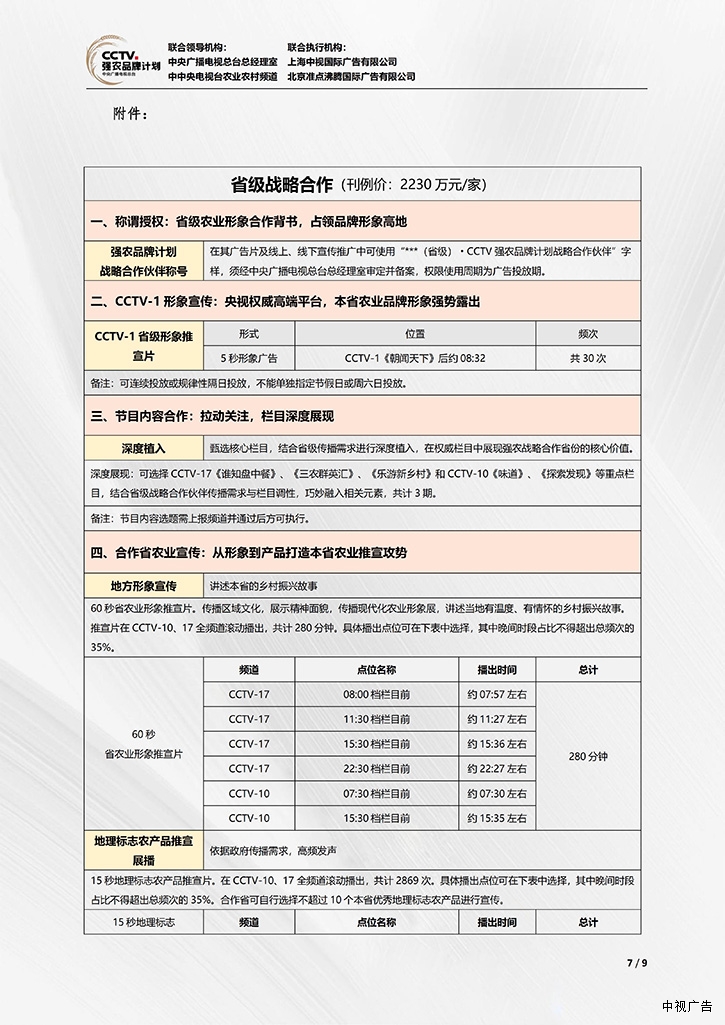Click the 甄选核心栏目 description cell
The width and height of the screenshot is (725, 1025).
(x=422, y=448)
